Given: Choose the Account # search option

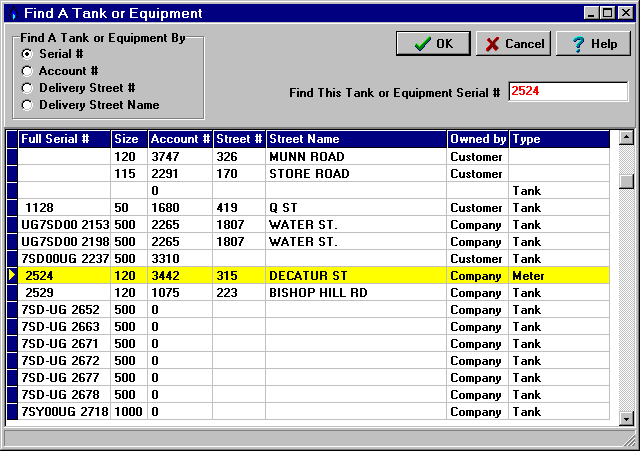Looking at the screenshot, I should (27, 71).
